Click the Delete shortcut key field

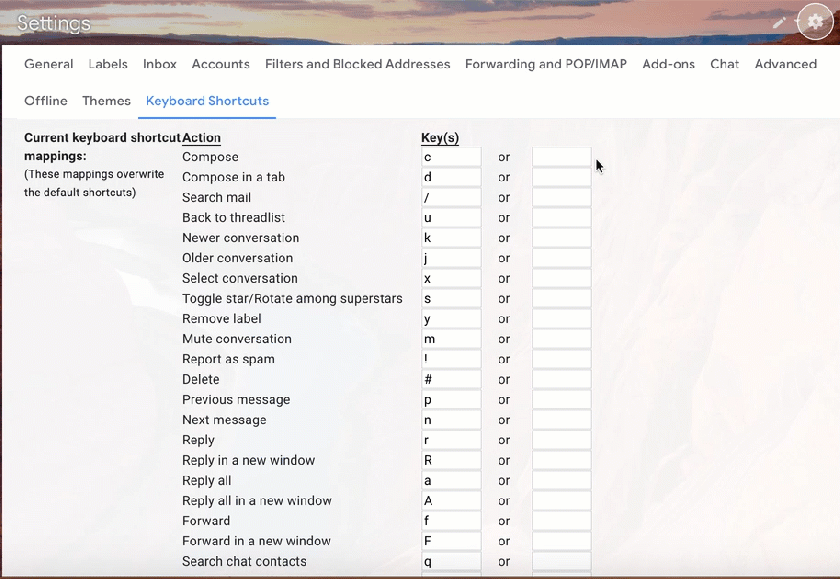[451, 380]
